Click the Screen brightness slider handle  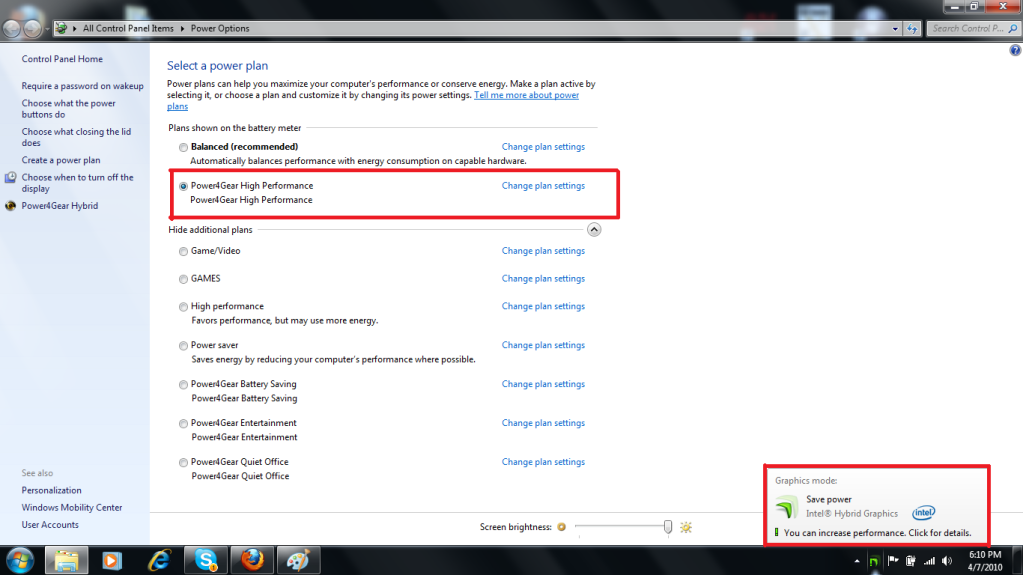667,527
